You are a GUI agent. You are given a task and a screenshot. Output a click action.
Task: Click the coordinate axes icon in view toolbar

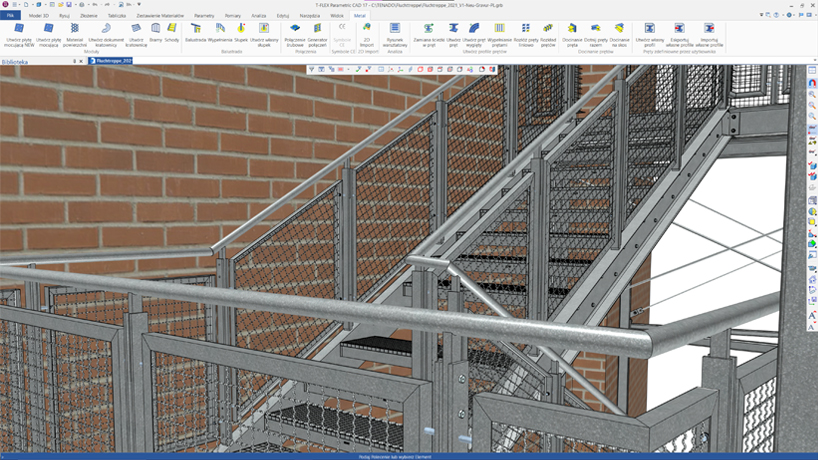[x=400, y=69]
